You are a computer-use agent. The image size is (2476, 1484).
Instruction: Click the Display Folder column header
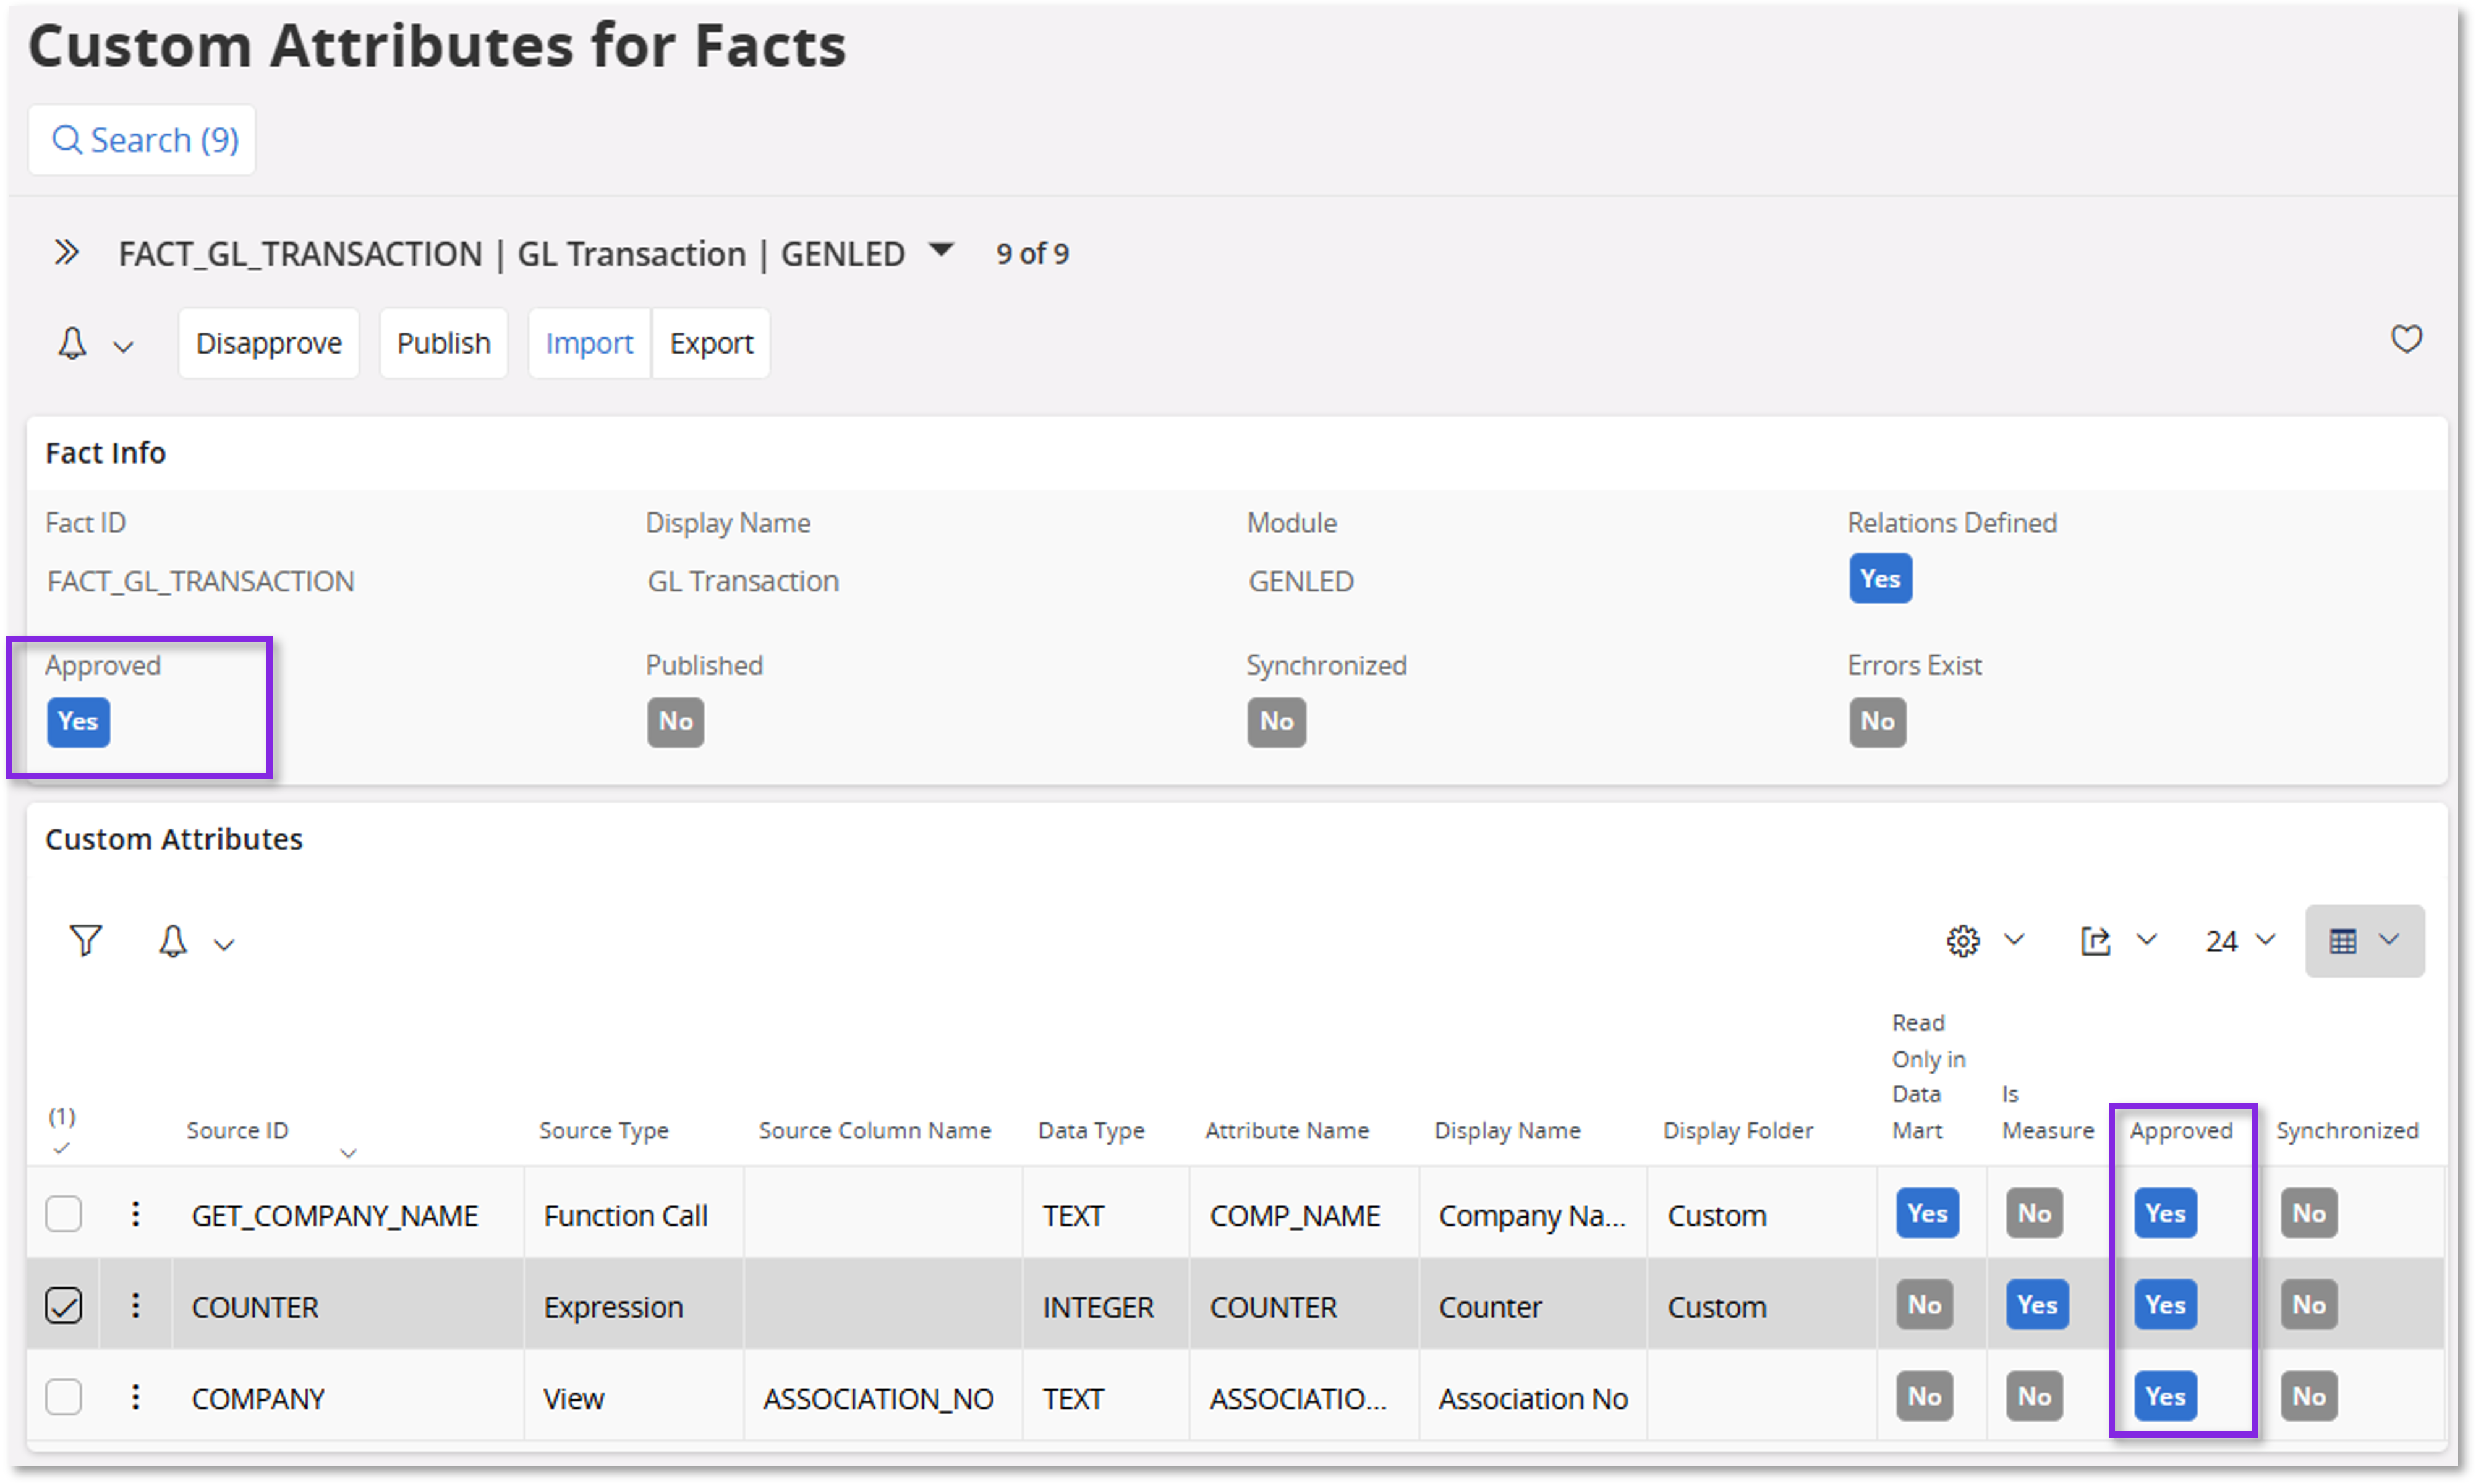[1738, 1131]
